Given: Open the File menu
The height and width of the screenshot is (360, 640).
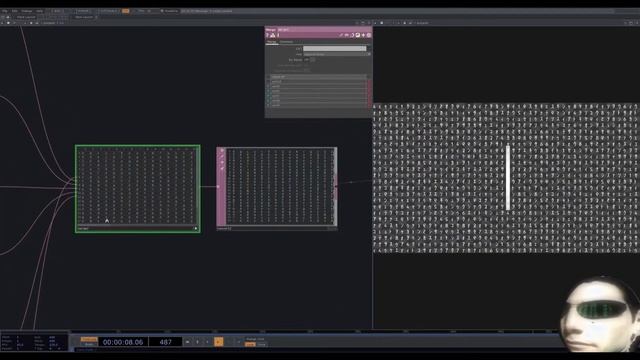Looking at the screenshot, I should tap(4, 11).
